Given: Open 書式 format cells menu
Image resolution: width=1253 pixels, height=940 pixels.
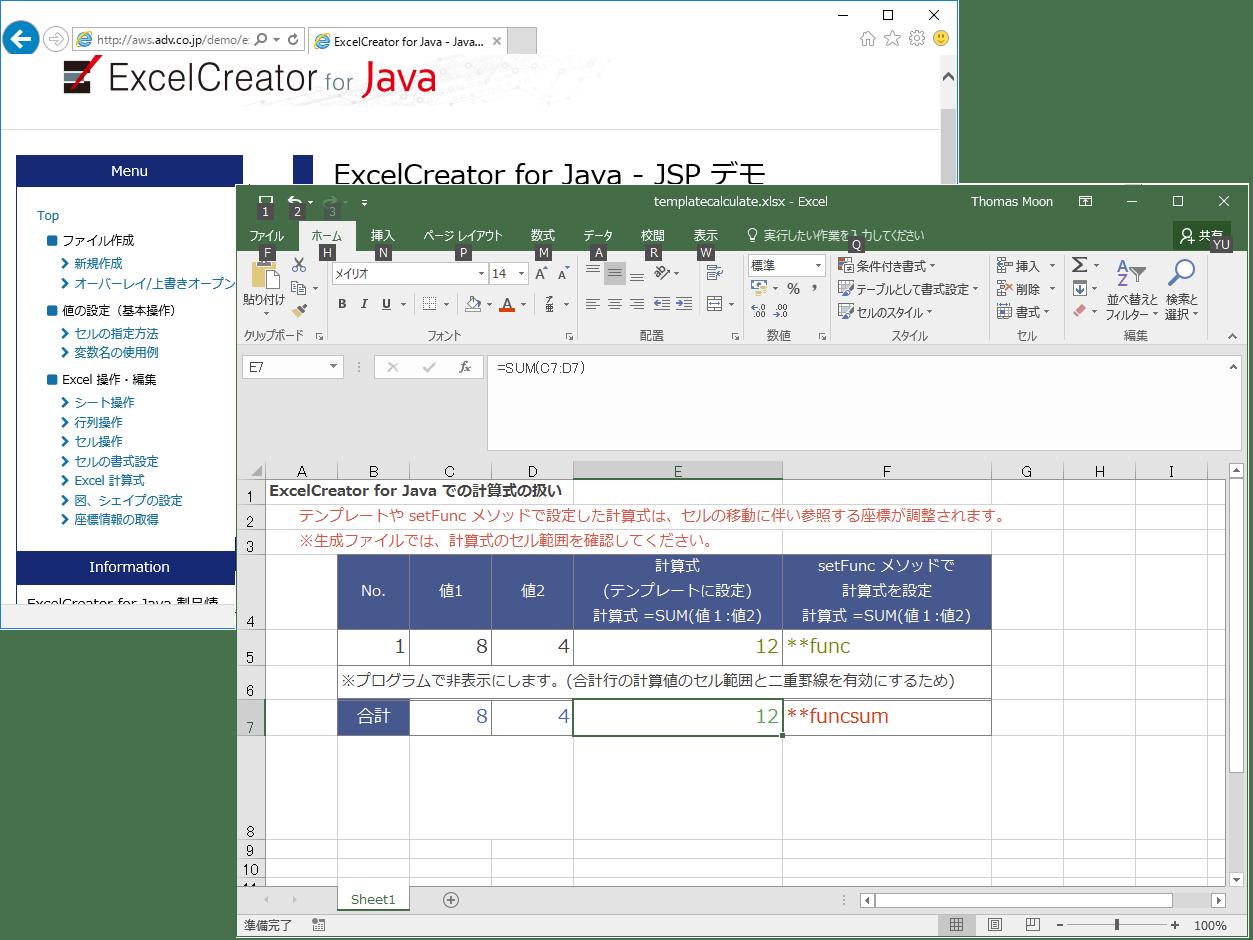Looking at the screenshot, I should 1023,312.
